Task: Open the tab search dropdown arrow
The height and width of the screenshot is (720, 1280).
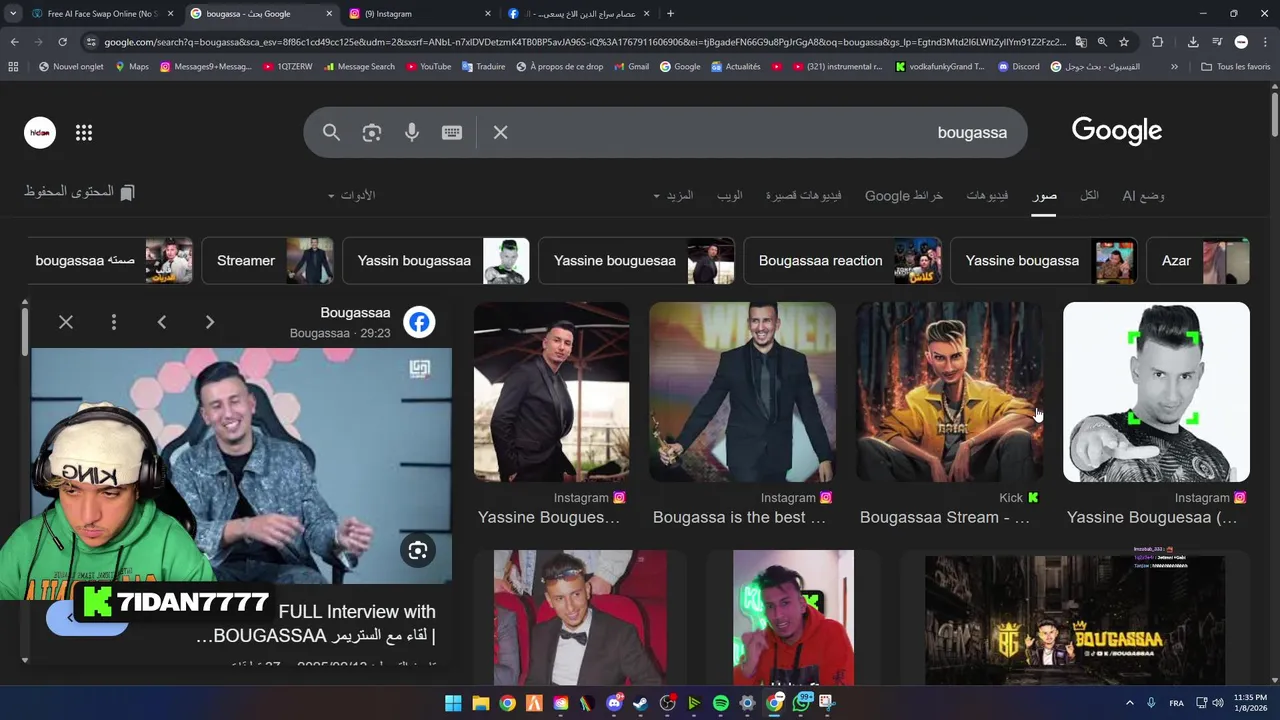Action: tap(12, 14)
